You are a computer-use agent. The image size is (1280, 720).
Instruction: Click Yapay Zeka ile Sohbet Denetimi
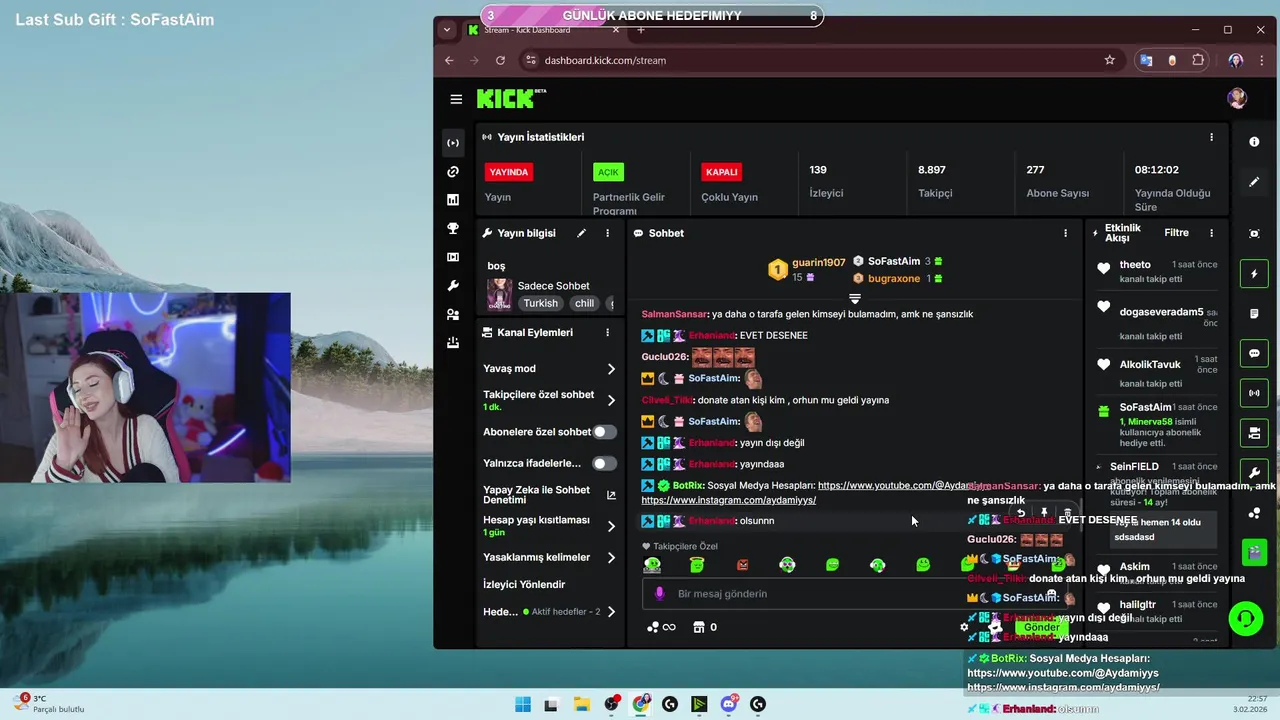[536, 495]
